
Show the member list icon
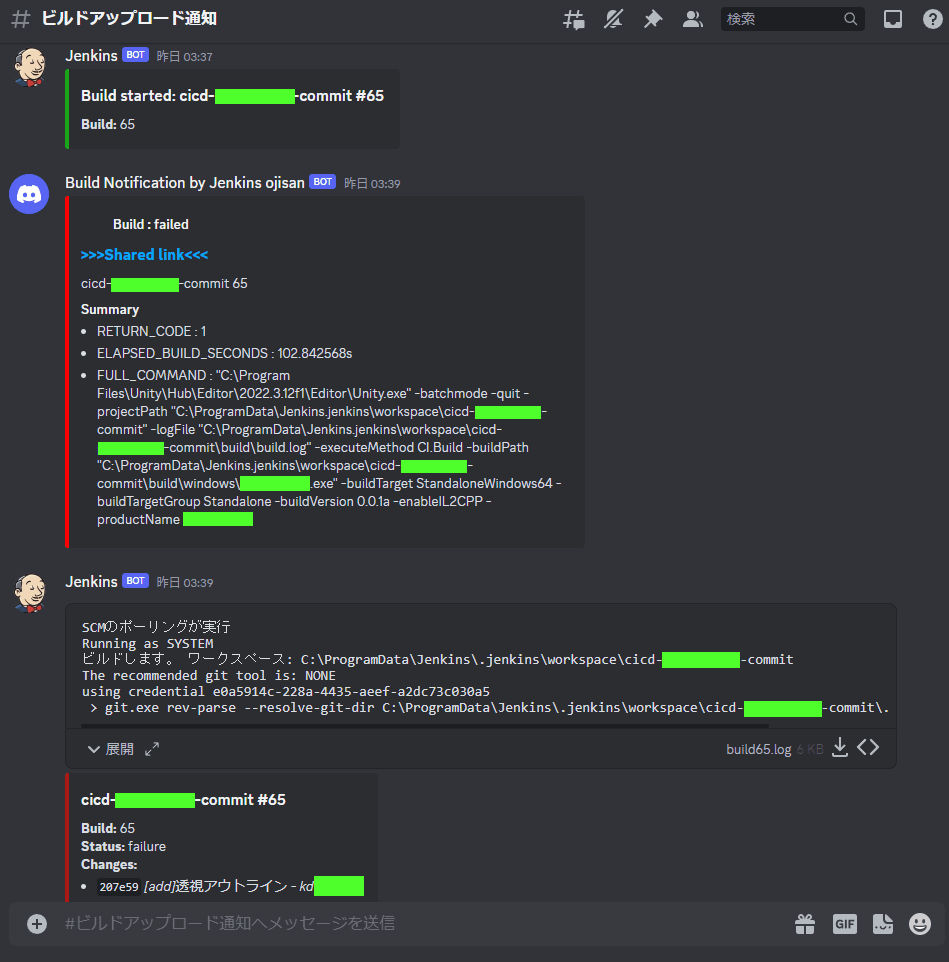tap(693, 20)
